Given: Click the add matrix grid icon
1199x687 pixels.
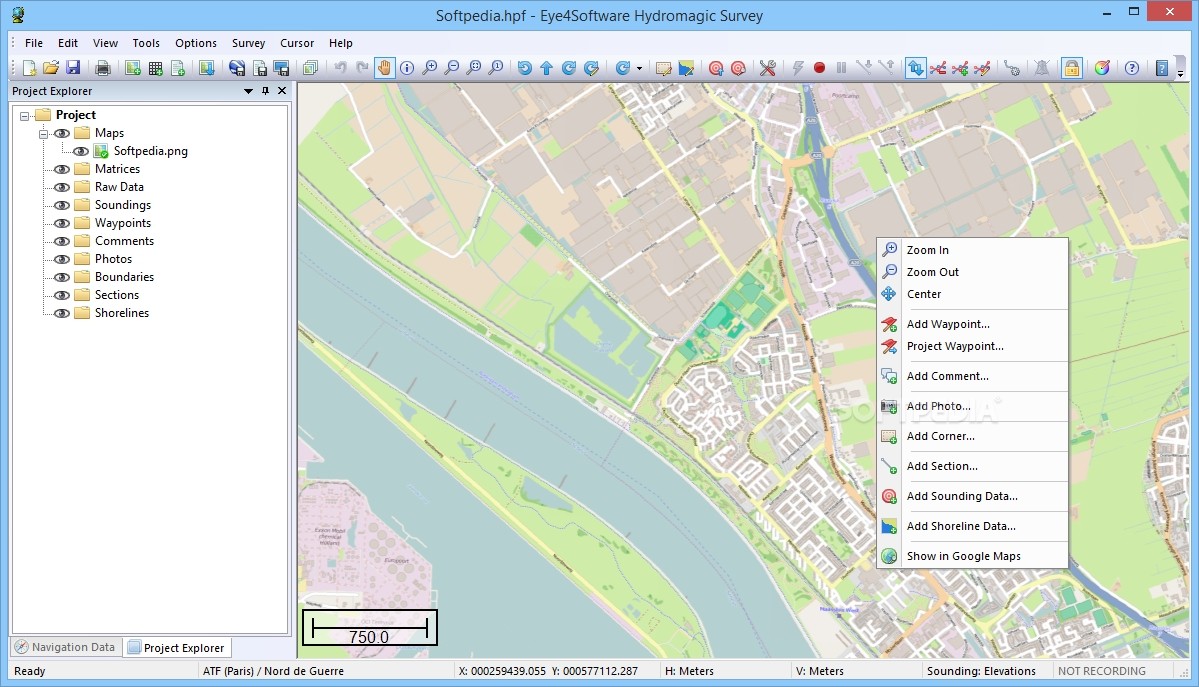Looking at the screenshot, I should tap(155, 68).
